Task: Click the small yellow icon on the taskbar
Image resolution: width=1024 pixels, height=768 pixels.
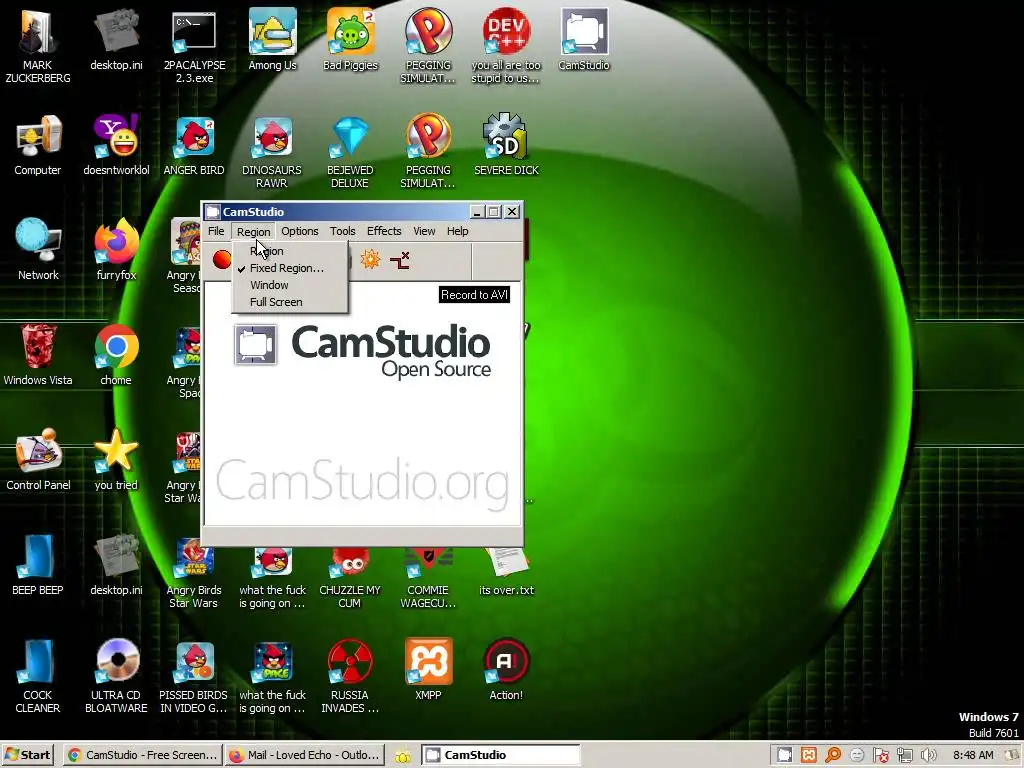Action: pyautogui.click(x=403, y=756)
